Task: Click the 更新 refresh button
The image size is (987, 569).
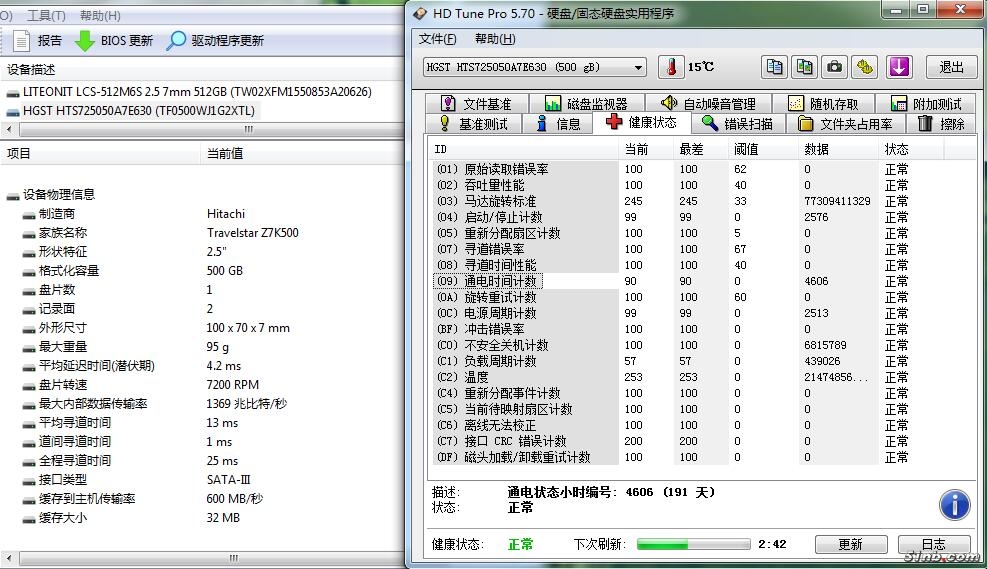Action: pyautogui.click(x=851, y=544)
